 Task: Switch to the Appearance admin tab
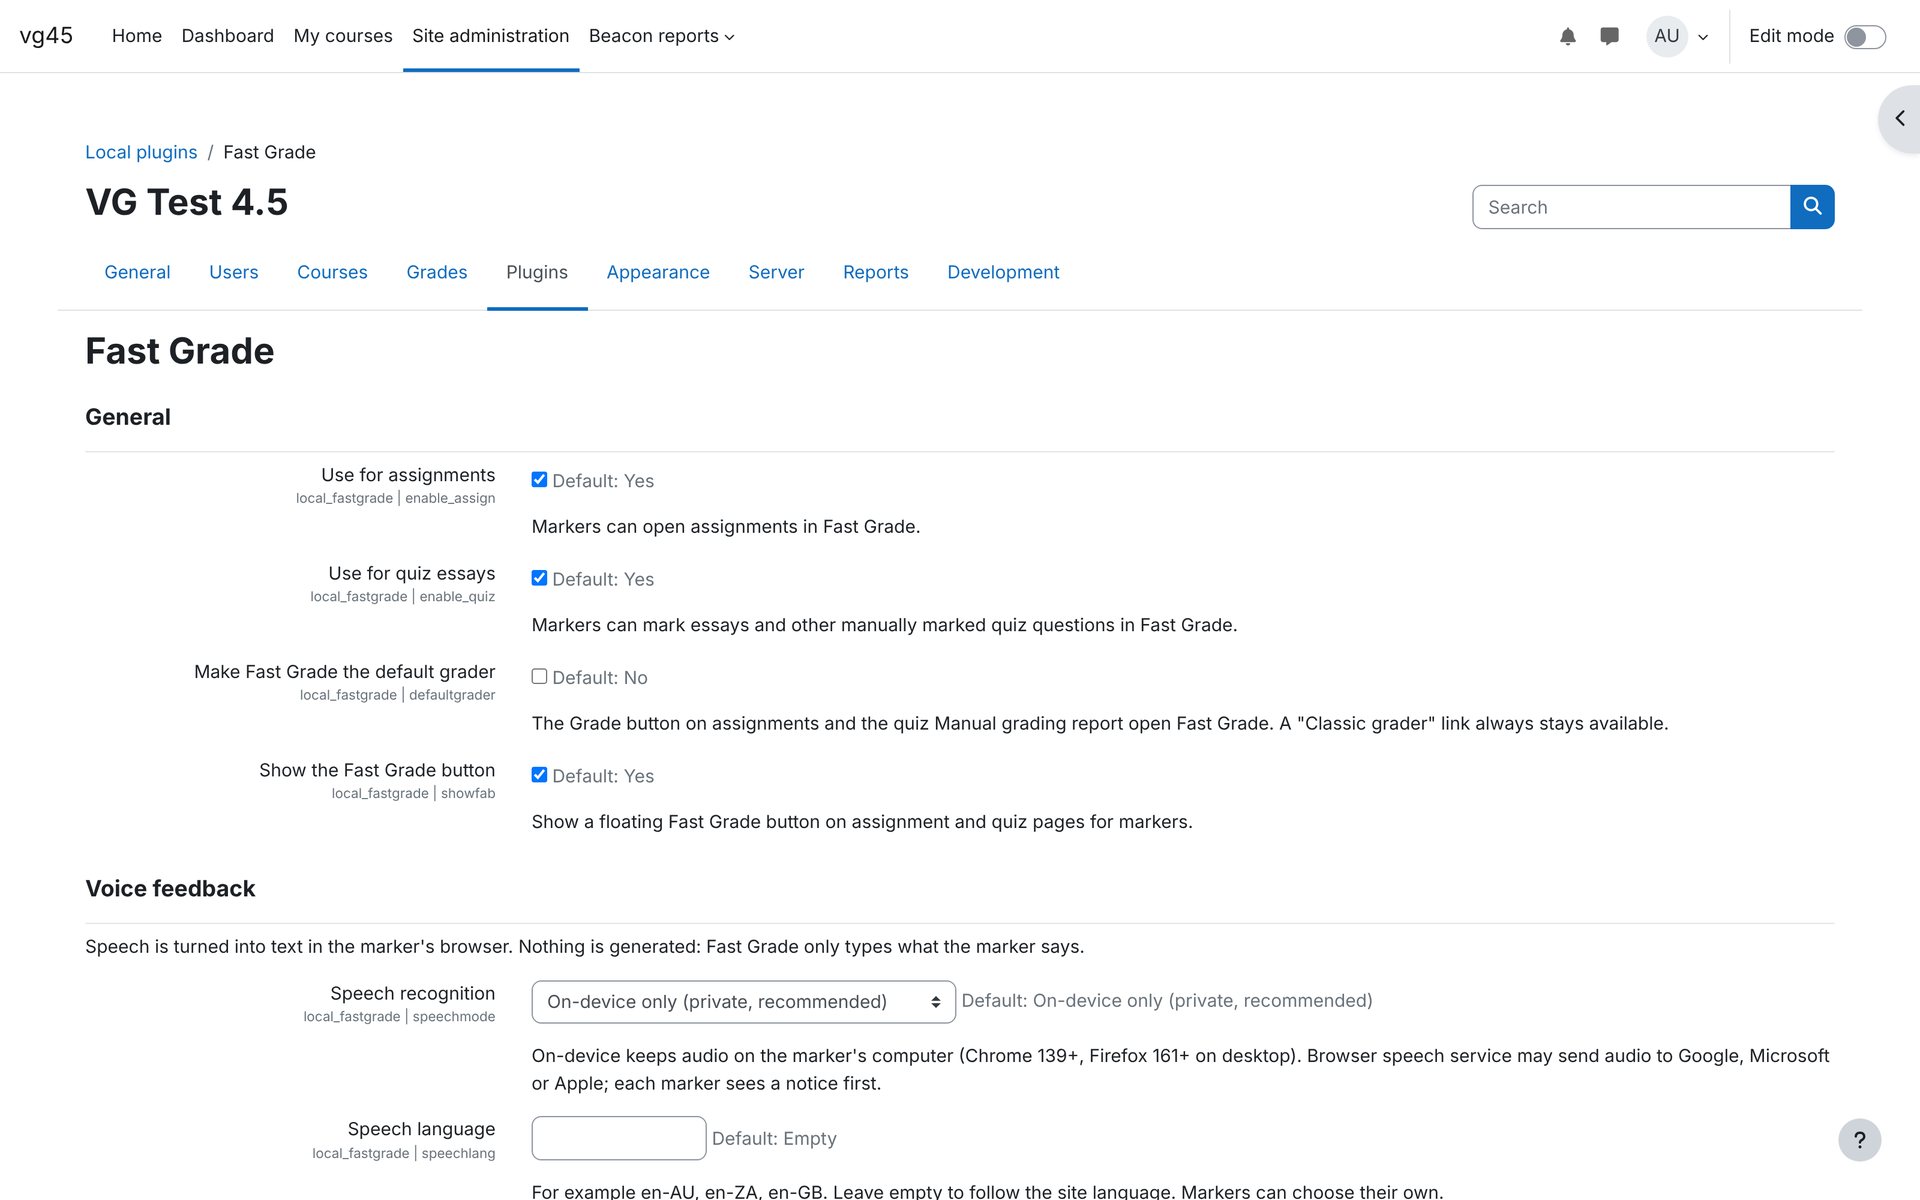tap(658, 272)
